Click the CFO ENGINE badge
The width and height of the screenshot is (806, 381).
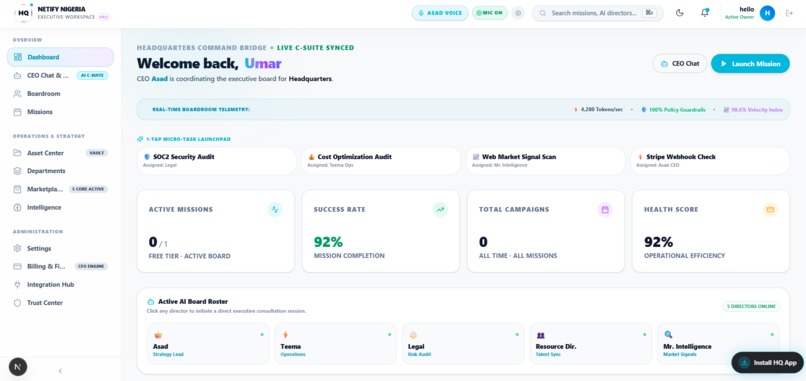[91, 266]
